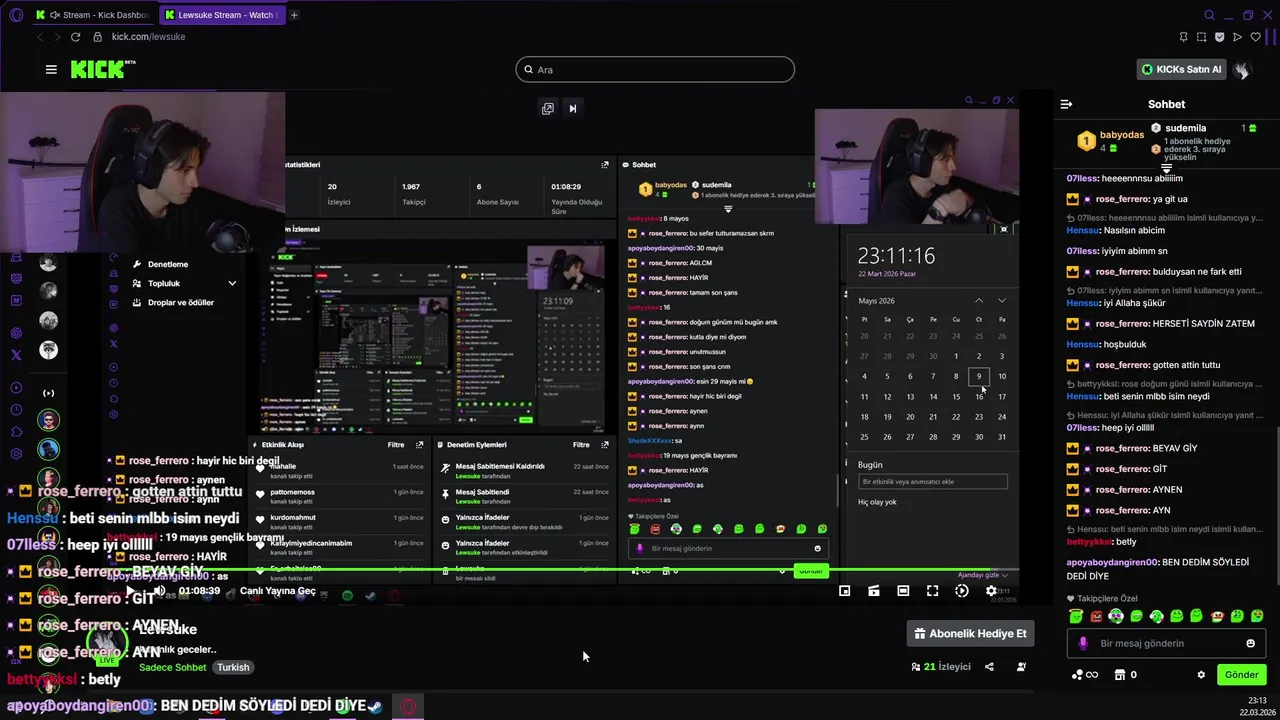Image resolution: width=1280 pixels, height=720 pixels.
Task: Open browser tab search magnifier
Action: [1209, 15]
